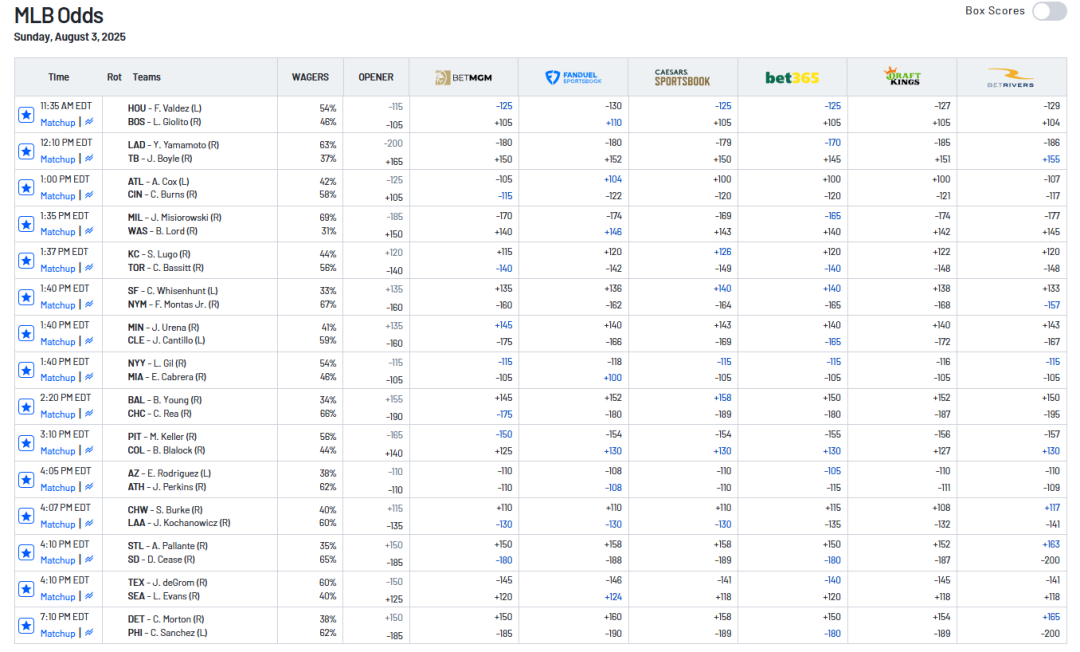Click the DraftKings logo header
Image resolution: width=1080 pixels, height=652 pixels.
(902, 76)
